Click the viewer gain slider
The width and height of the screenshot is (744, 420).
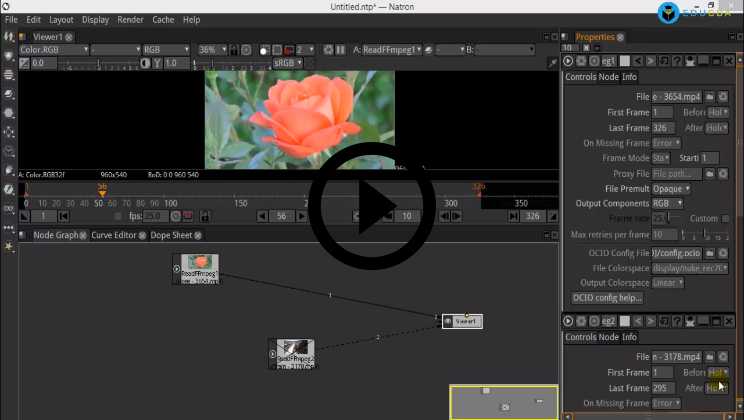point(85,63)
